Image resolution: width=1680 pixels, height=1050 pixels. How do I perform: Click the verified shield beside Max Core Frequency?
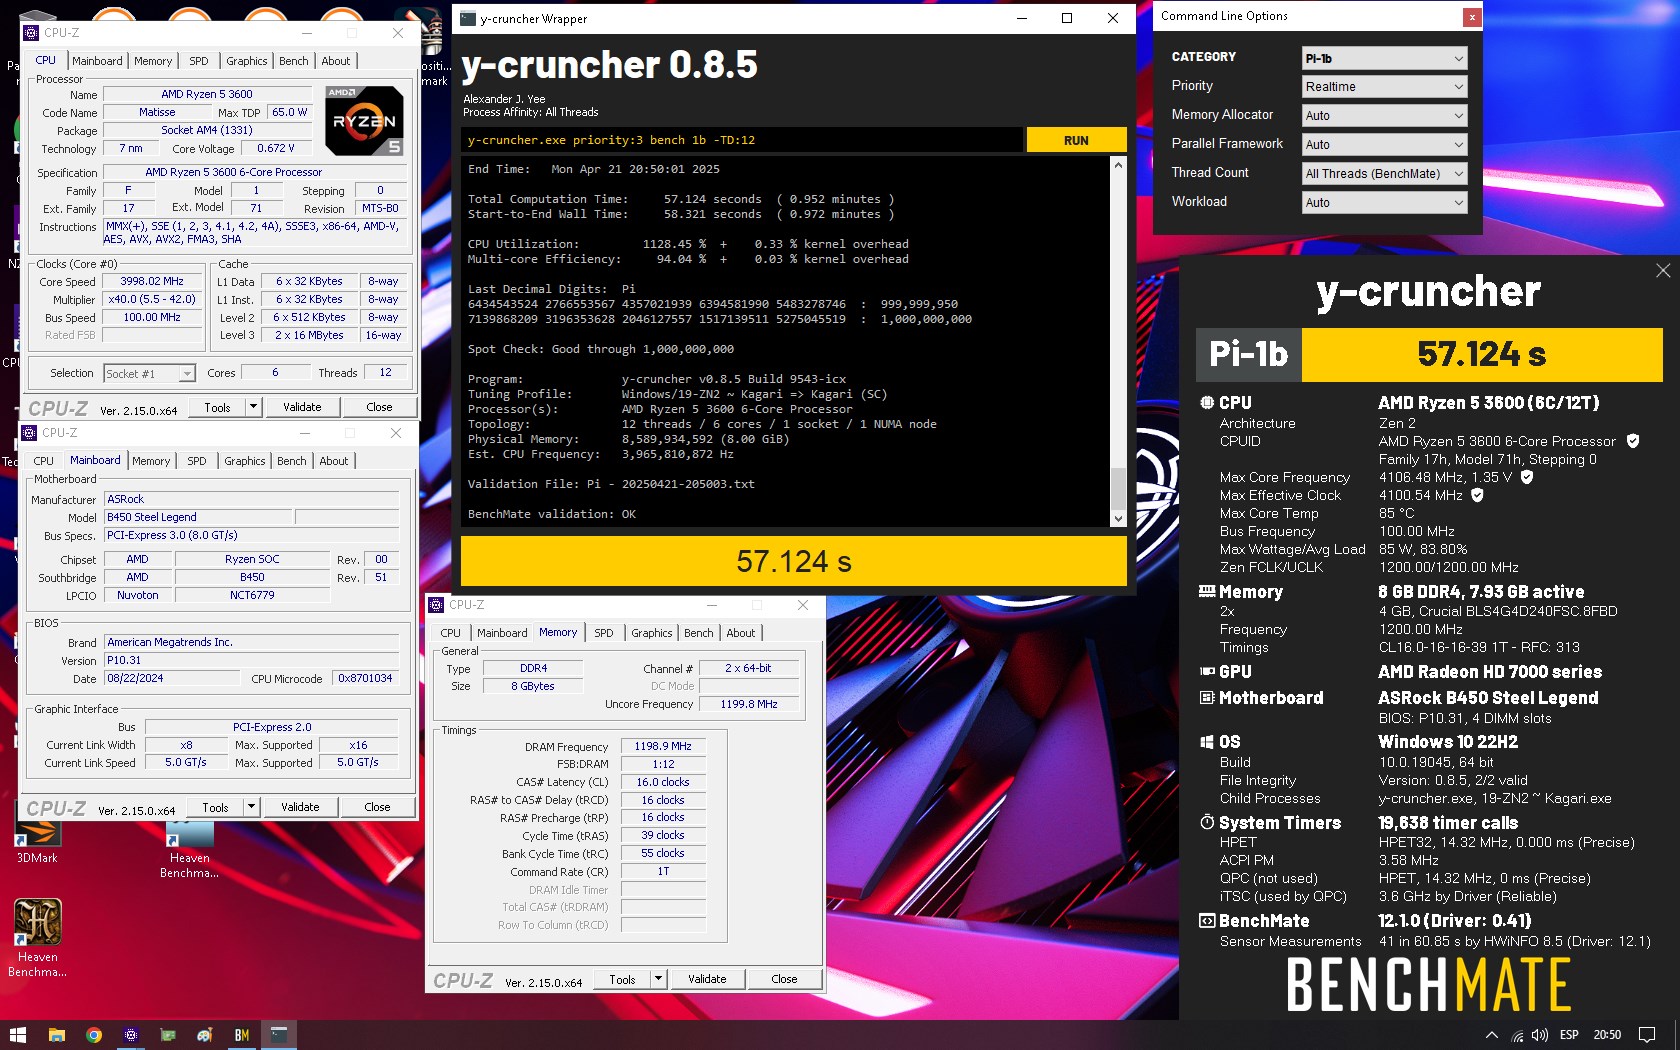point(1527,477)
